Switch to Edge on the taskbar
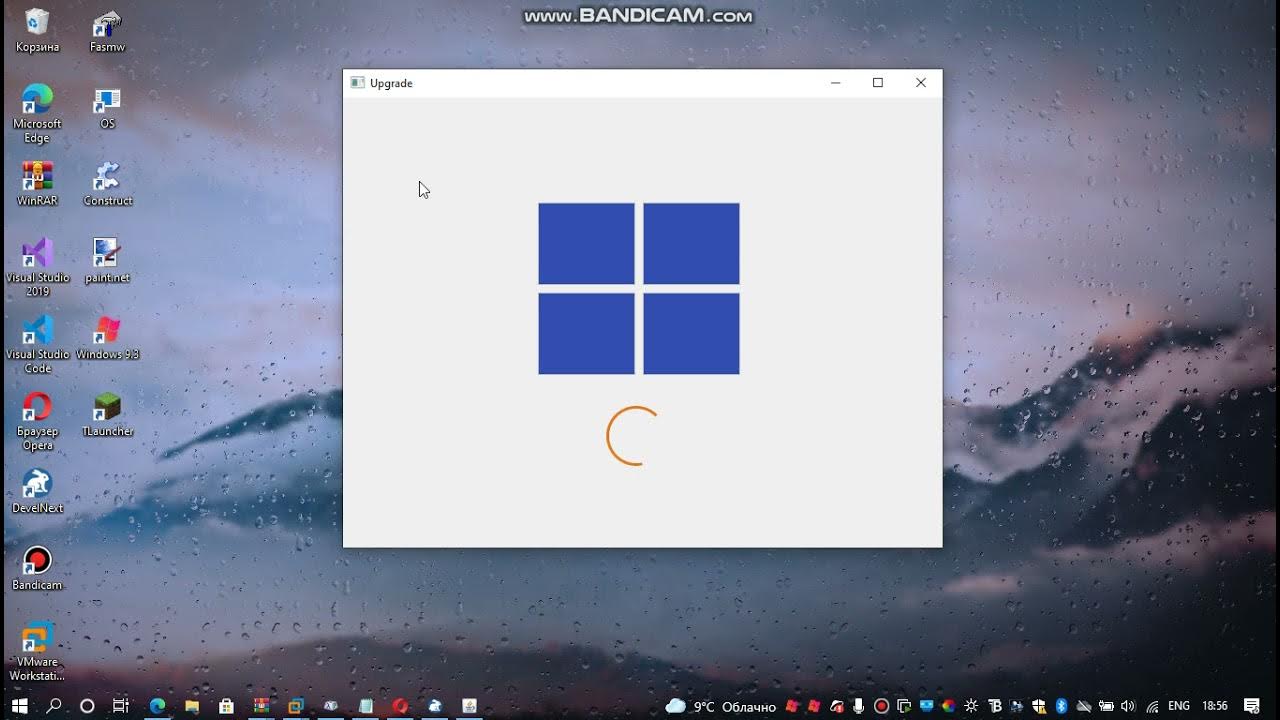Screen dimensions: 1280x720 click(x=158, y=706)
